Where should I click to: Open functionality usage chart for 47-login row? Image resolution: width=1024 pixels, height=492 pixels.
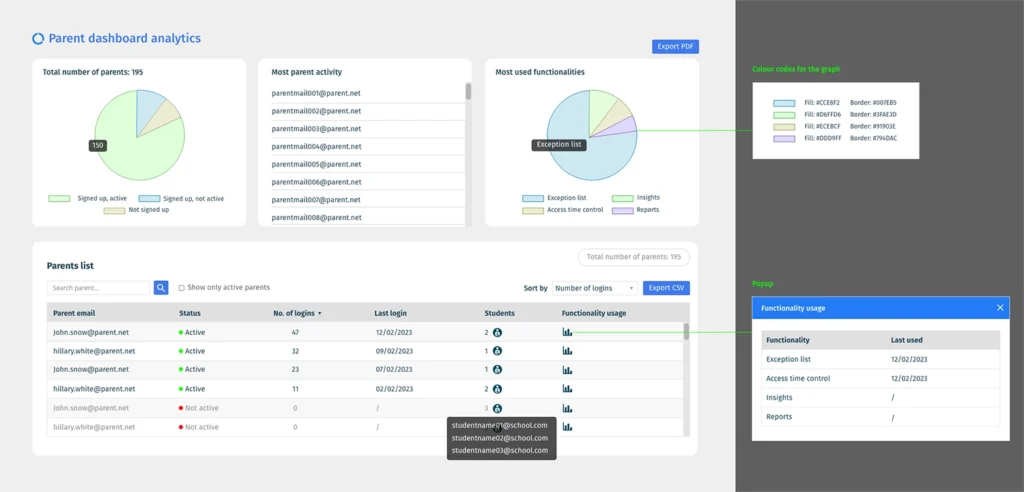[x=568, y=332]
